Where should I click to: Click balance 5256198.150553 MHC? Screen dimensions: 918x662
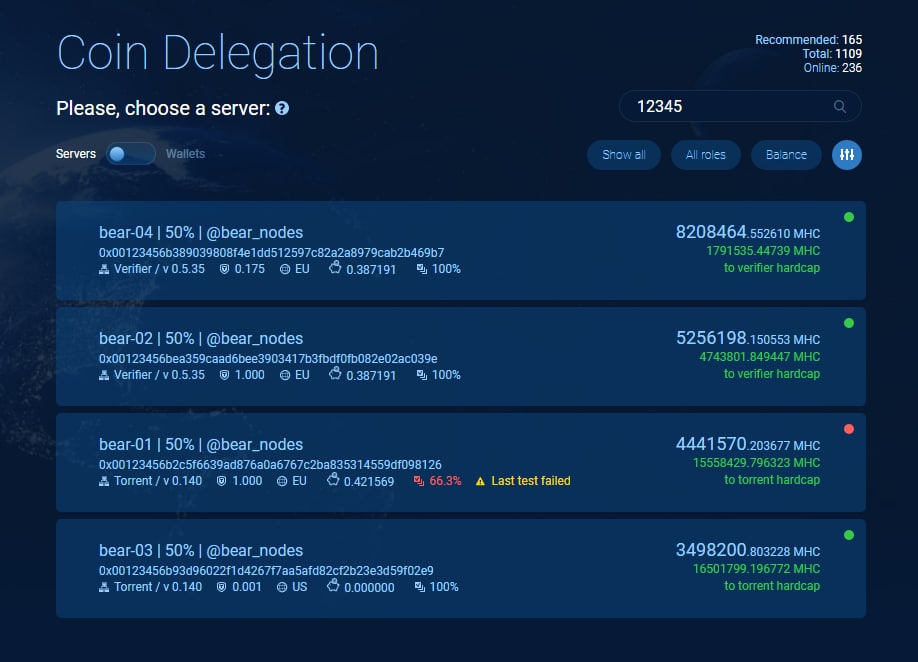coord(748,338)
